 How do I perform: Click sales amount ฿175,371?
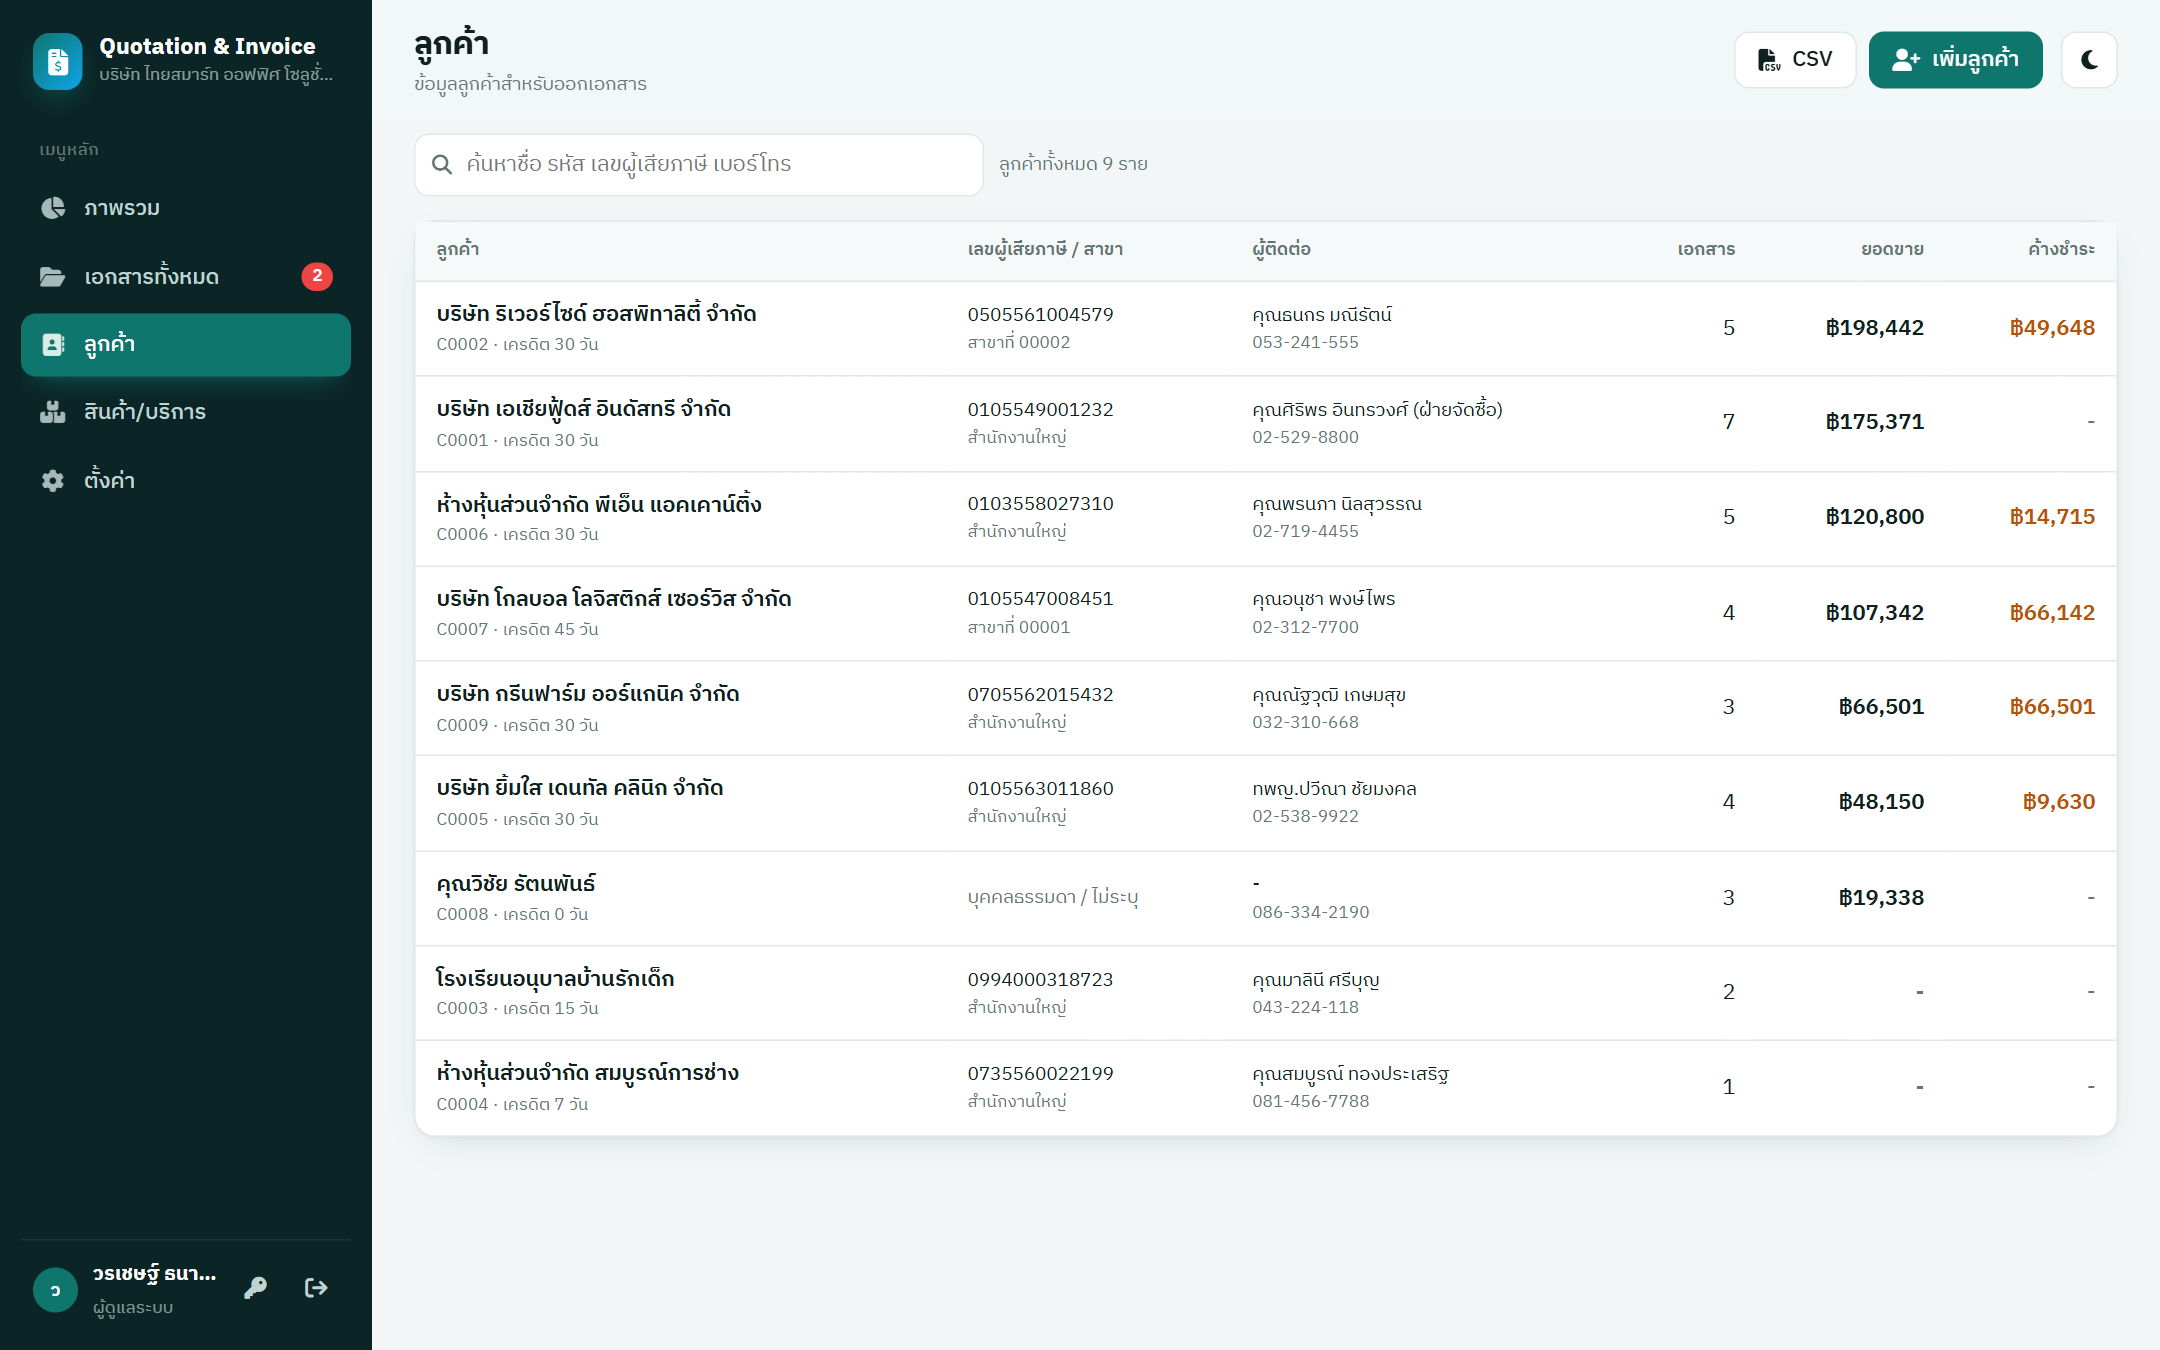point(1874,422)
